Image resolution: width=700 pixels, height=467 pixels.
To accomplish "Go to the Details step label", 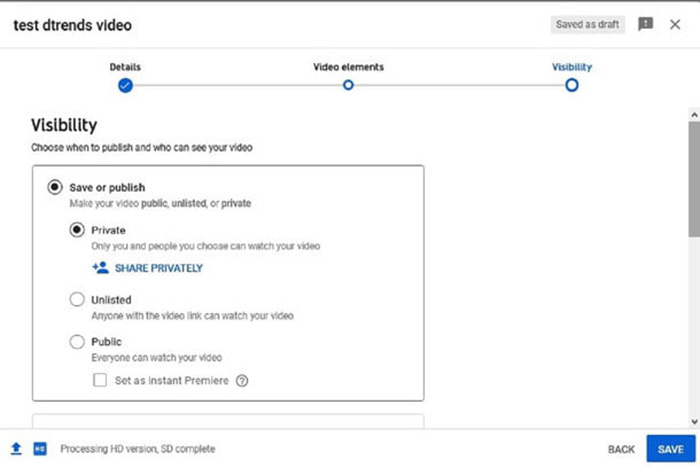I will pos(125,67).
